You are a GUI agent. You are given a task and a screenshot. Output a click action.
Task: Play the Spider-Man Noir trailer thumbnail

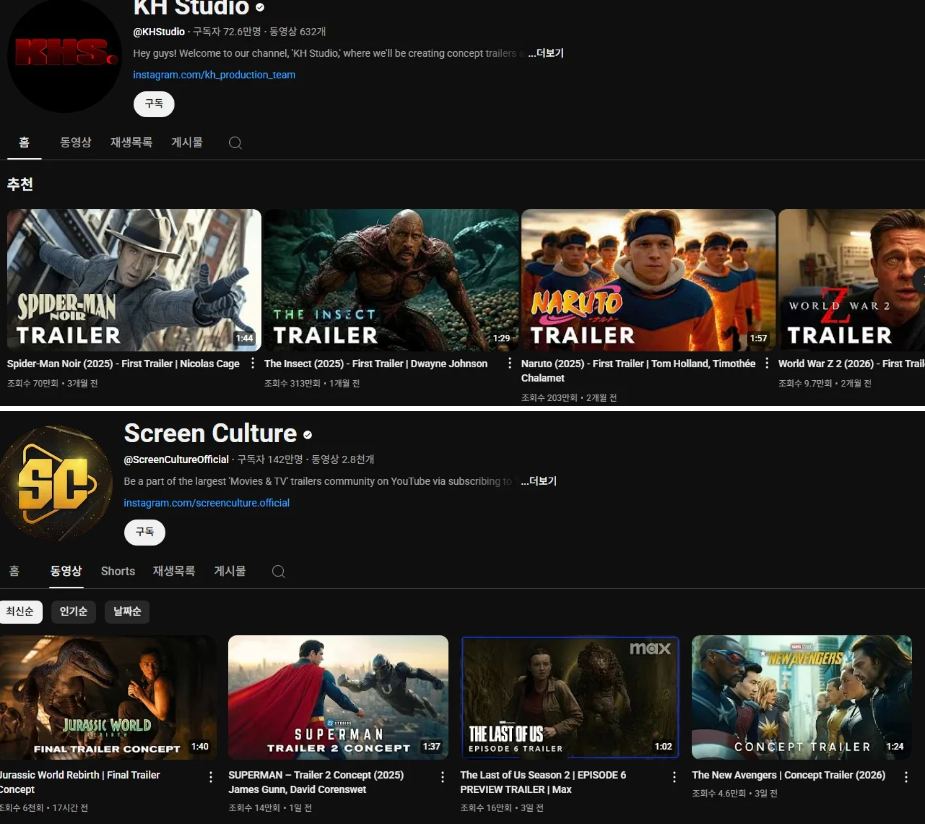(x=134, y=280)
